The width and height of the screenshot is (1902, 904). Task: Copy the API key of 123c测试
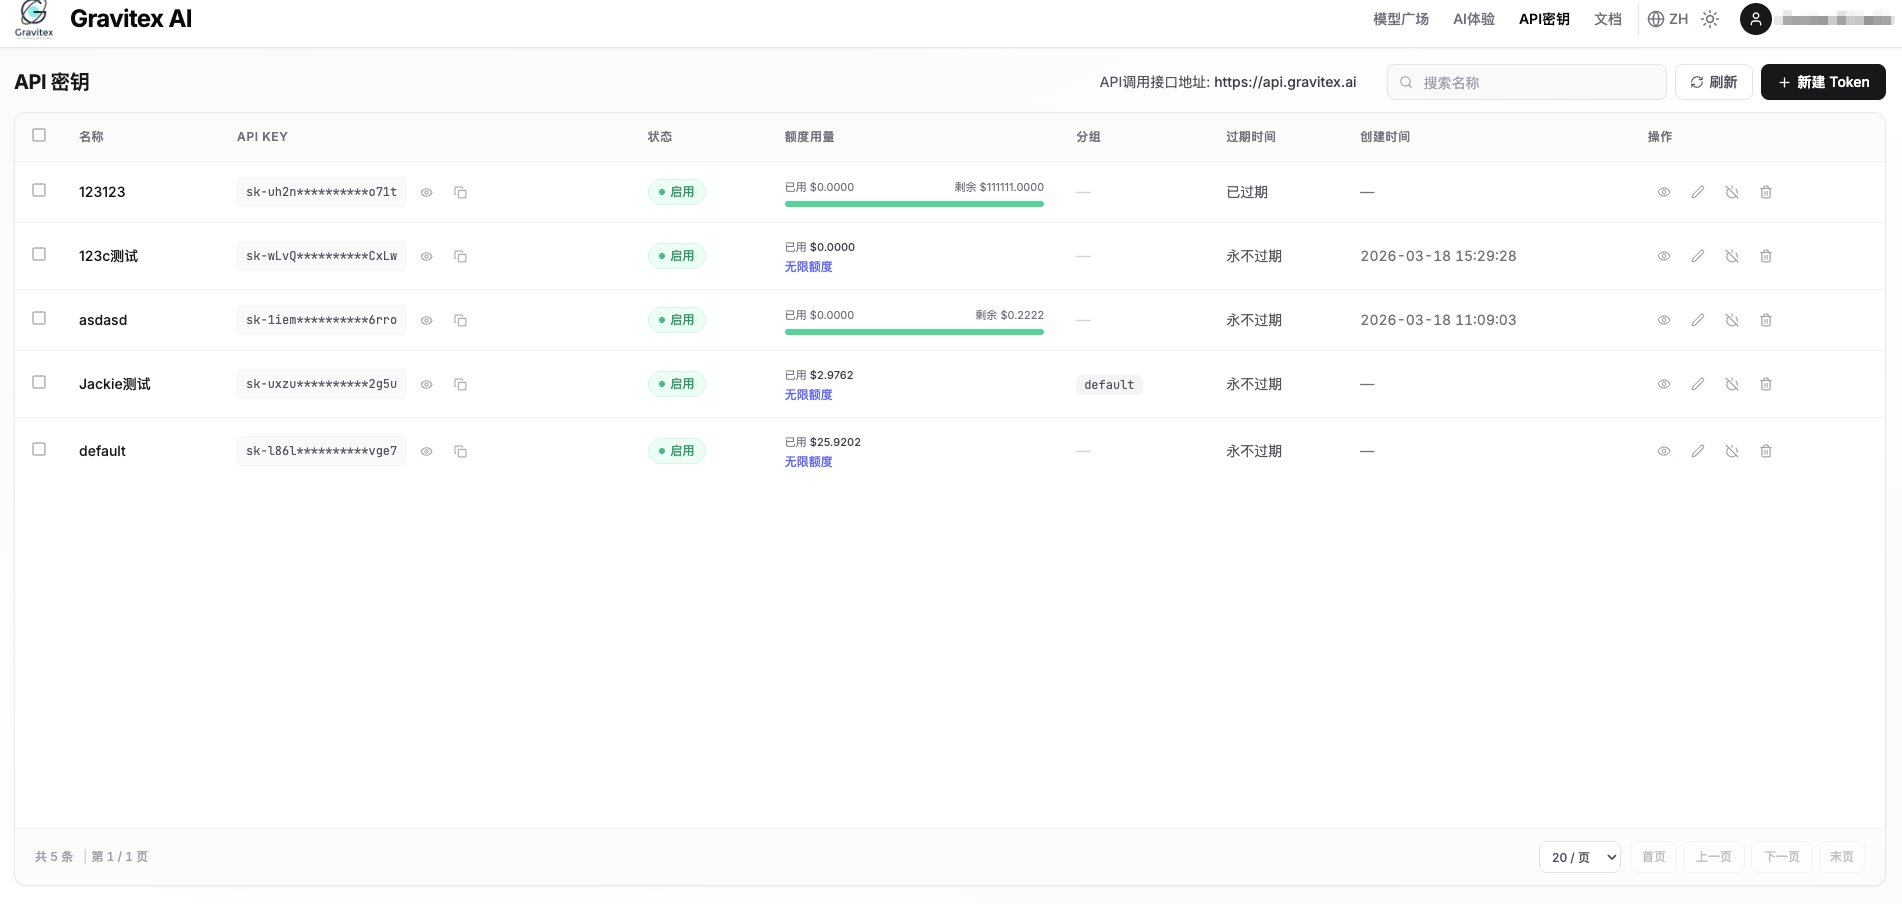(460, 256)
